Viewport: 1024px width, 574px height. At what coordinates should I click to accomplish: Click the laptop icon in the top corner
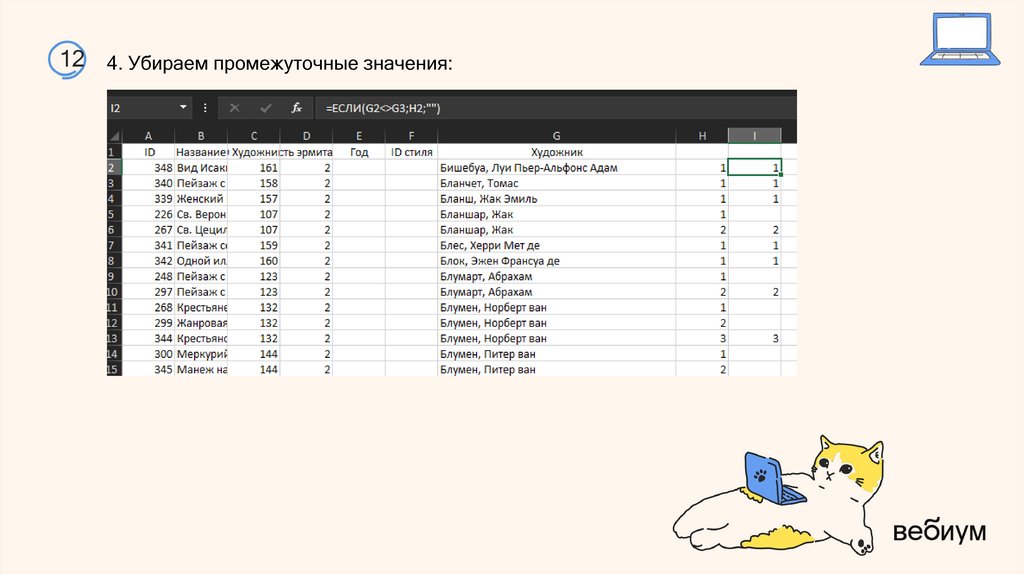pyautogui.click(x=960, y=39)
